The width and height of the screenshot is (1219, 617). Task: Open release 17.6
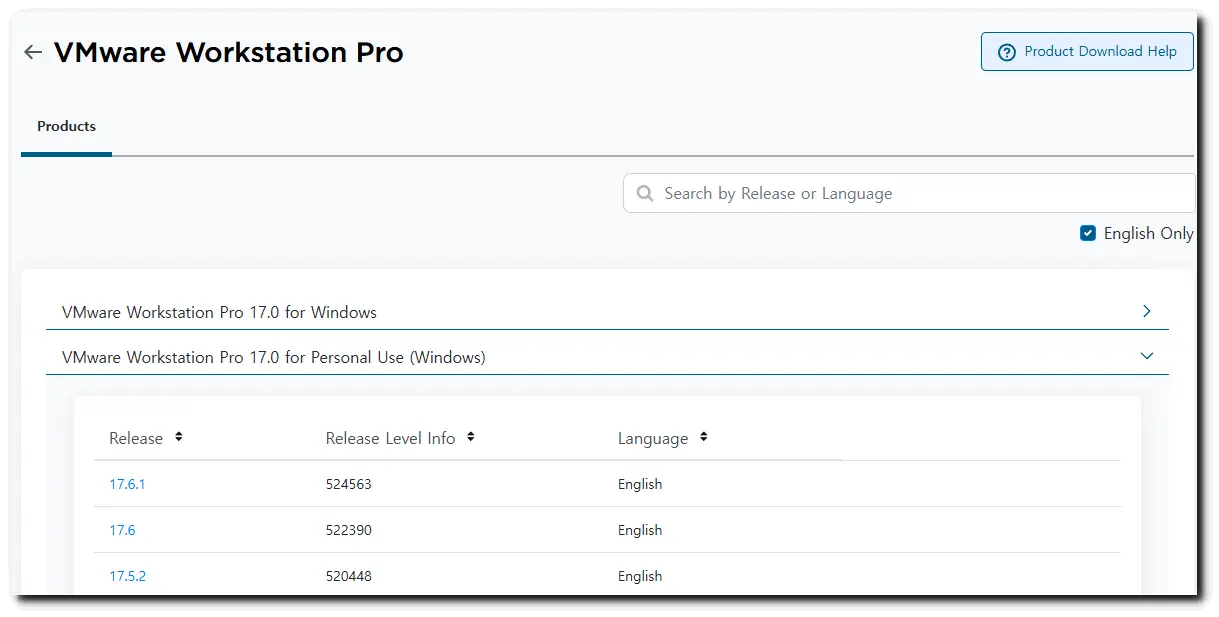tap(122, 530)
